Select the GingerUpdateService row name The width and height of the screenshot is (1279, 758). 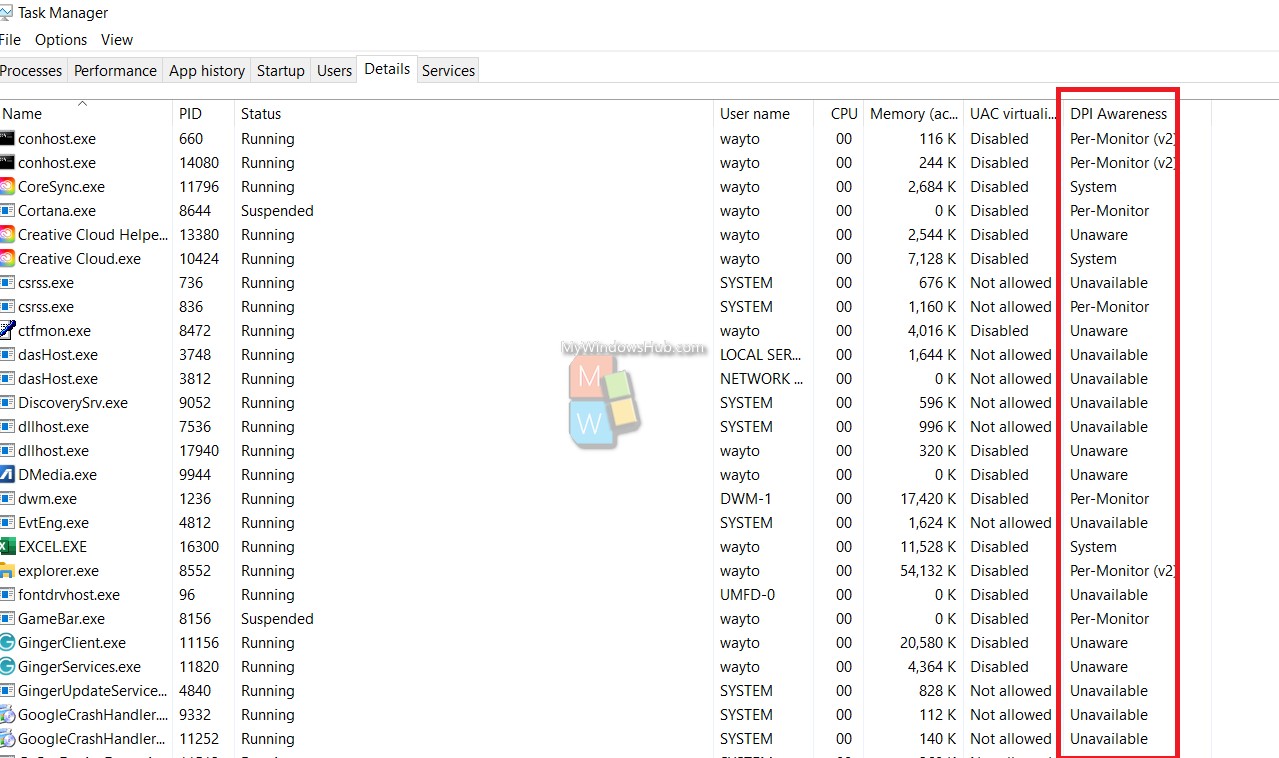[x=93, y=691]
